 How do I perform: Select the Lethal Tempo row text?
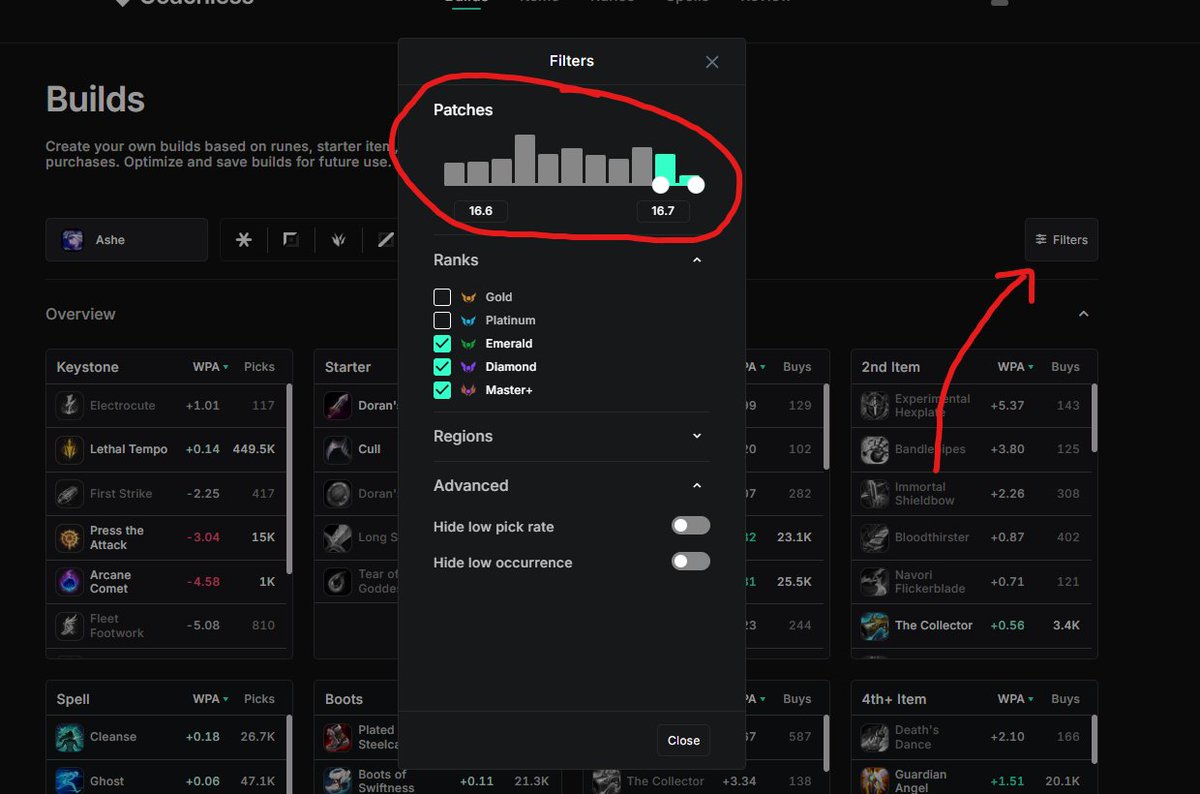(129, 449)
